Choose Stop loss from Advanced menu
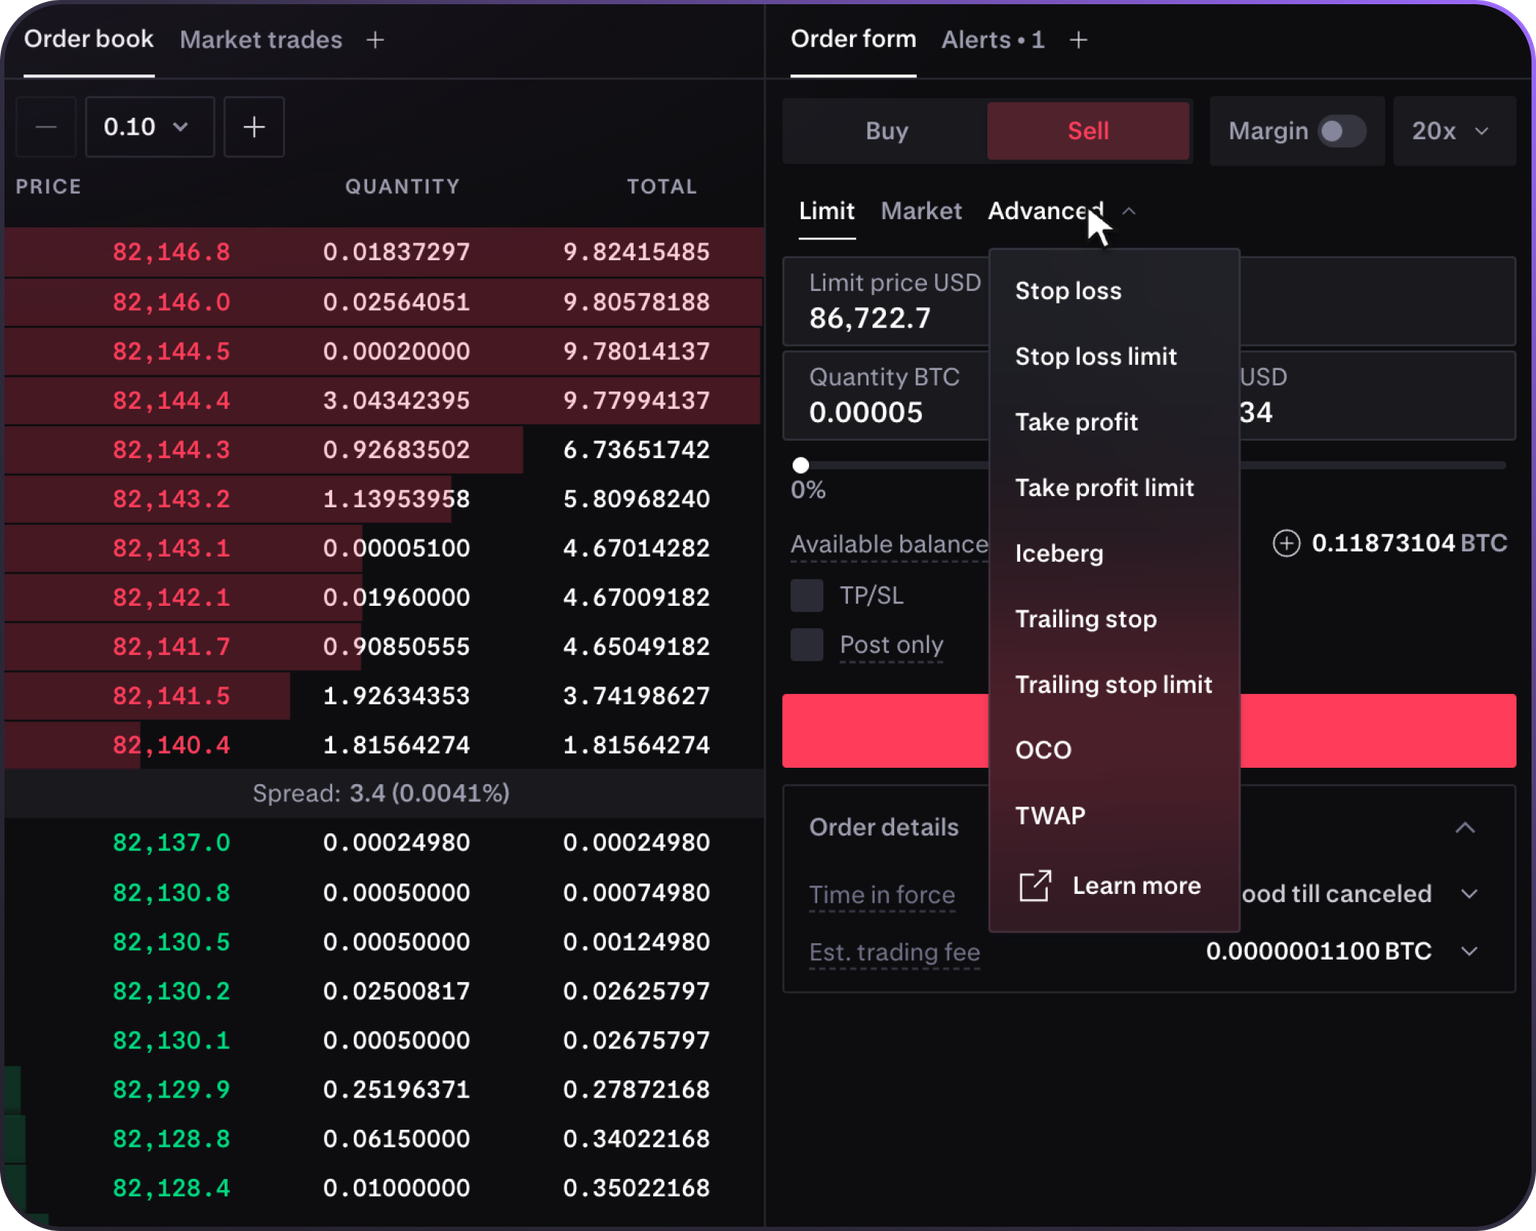The height and width of the screenshot is (1231, 1536). [1114, 291]
